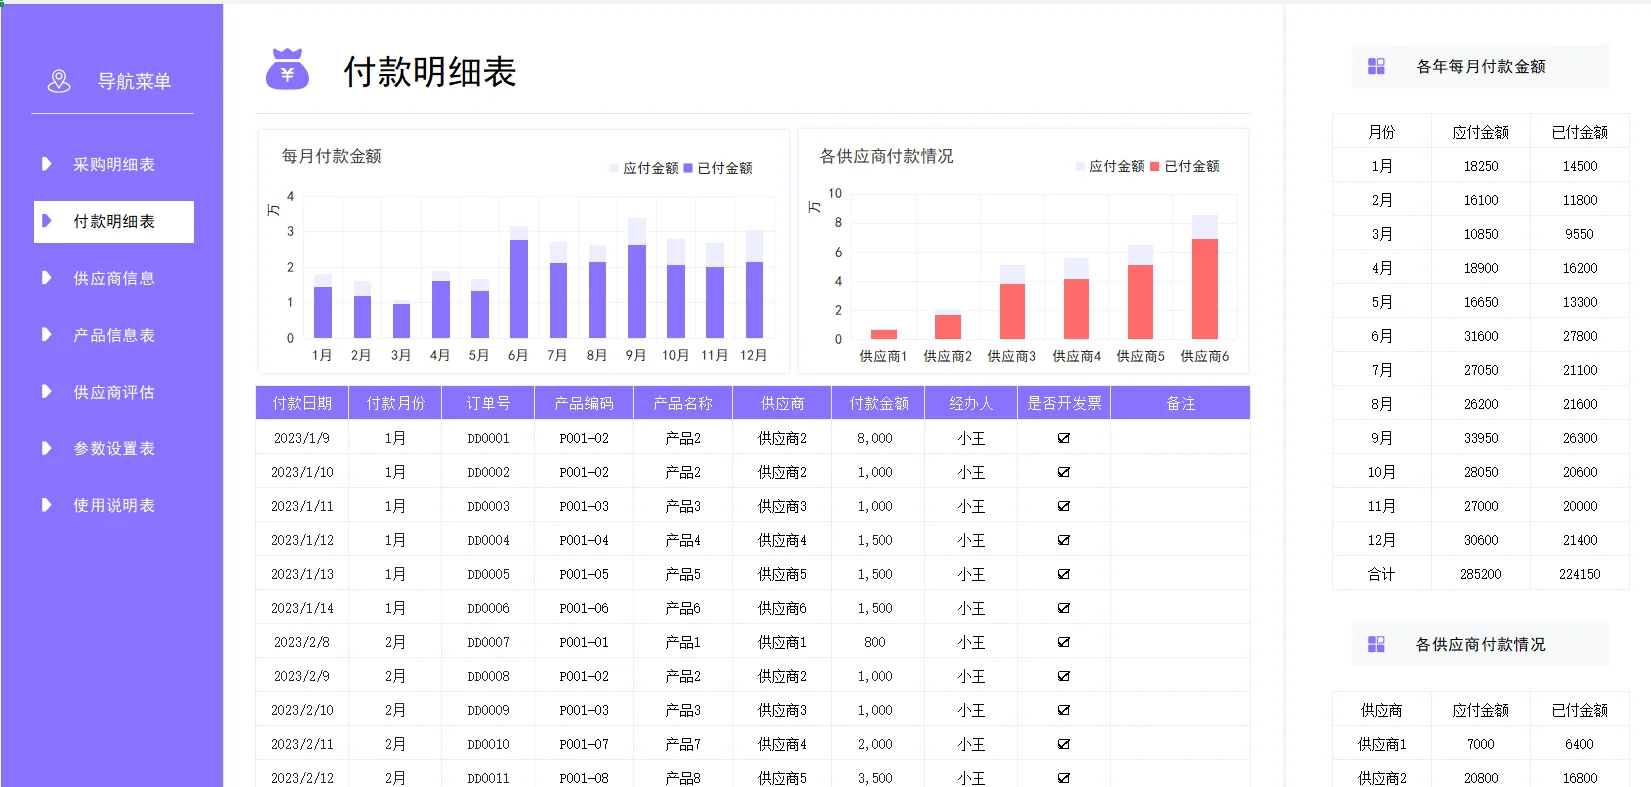Image resolution: width=1651 pixels, height=787 pixels.
Task: Go to 供应商信息 page
Action: pos(114,278)
